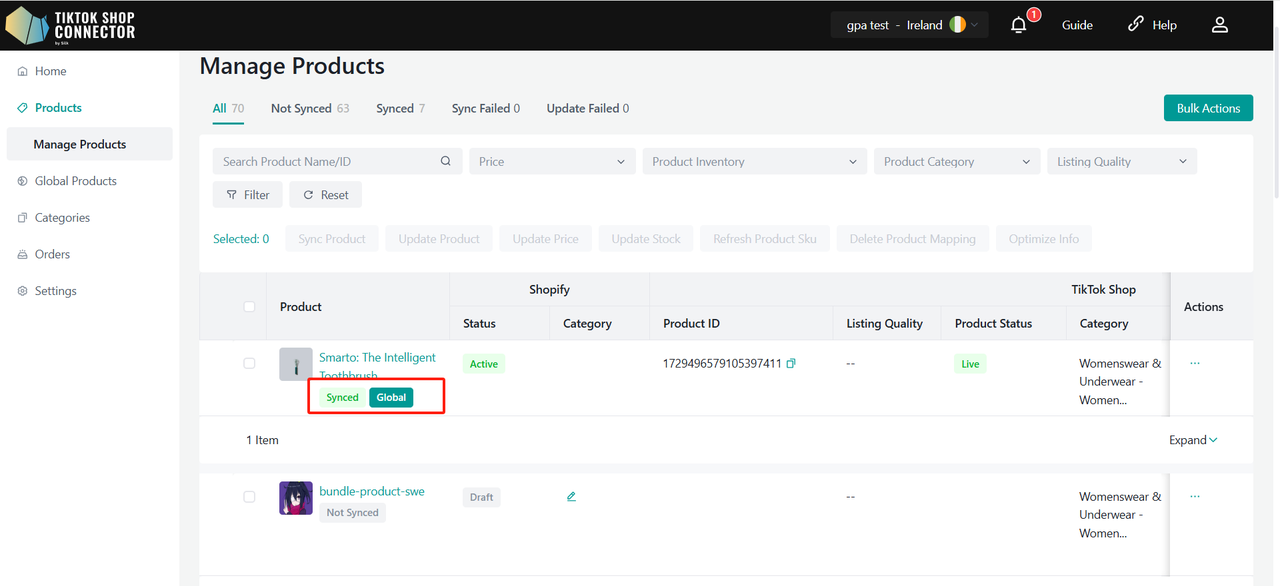Expand the 1 Item variant row
Viewport: 1280px width, 586px height.
1193,440
